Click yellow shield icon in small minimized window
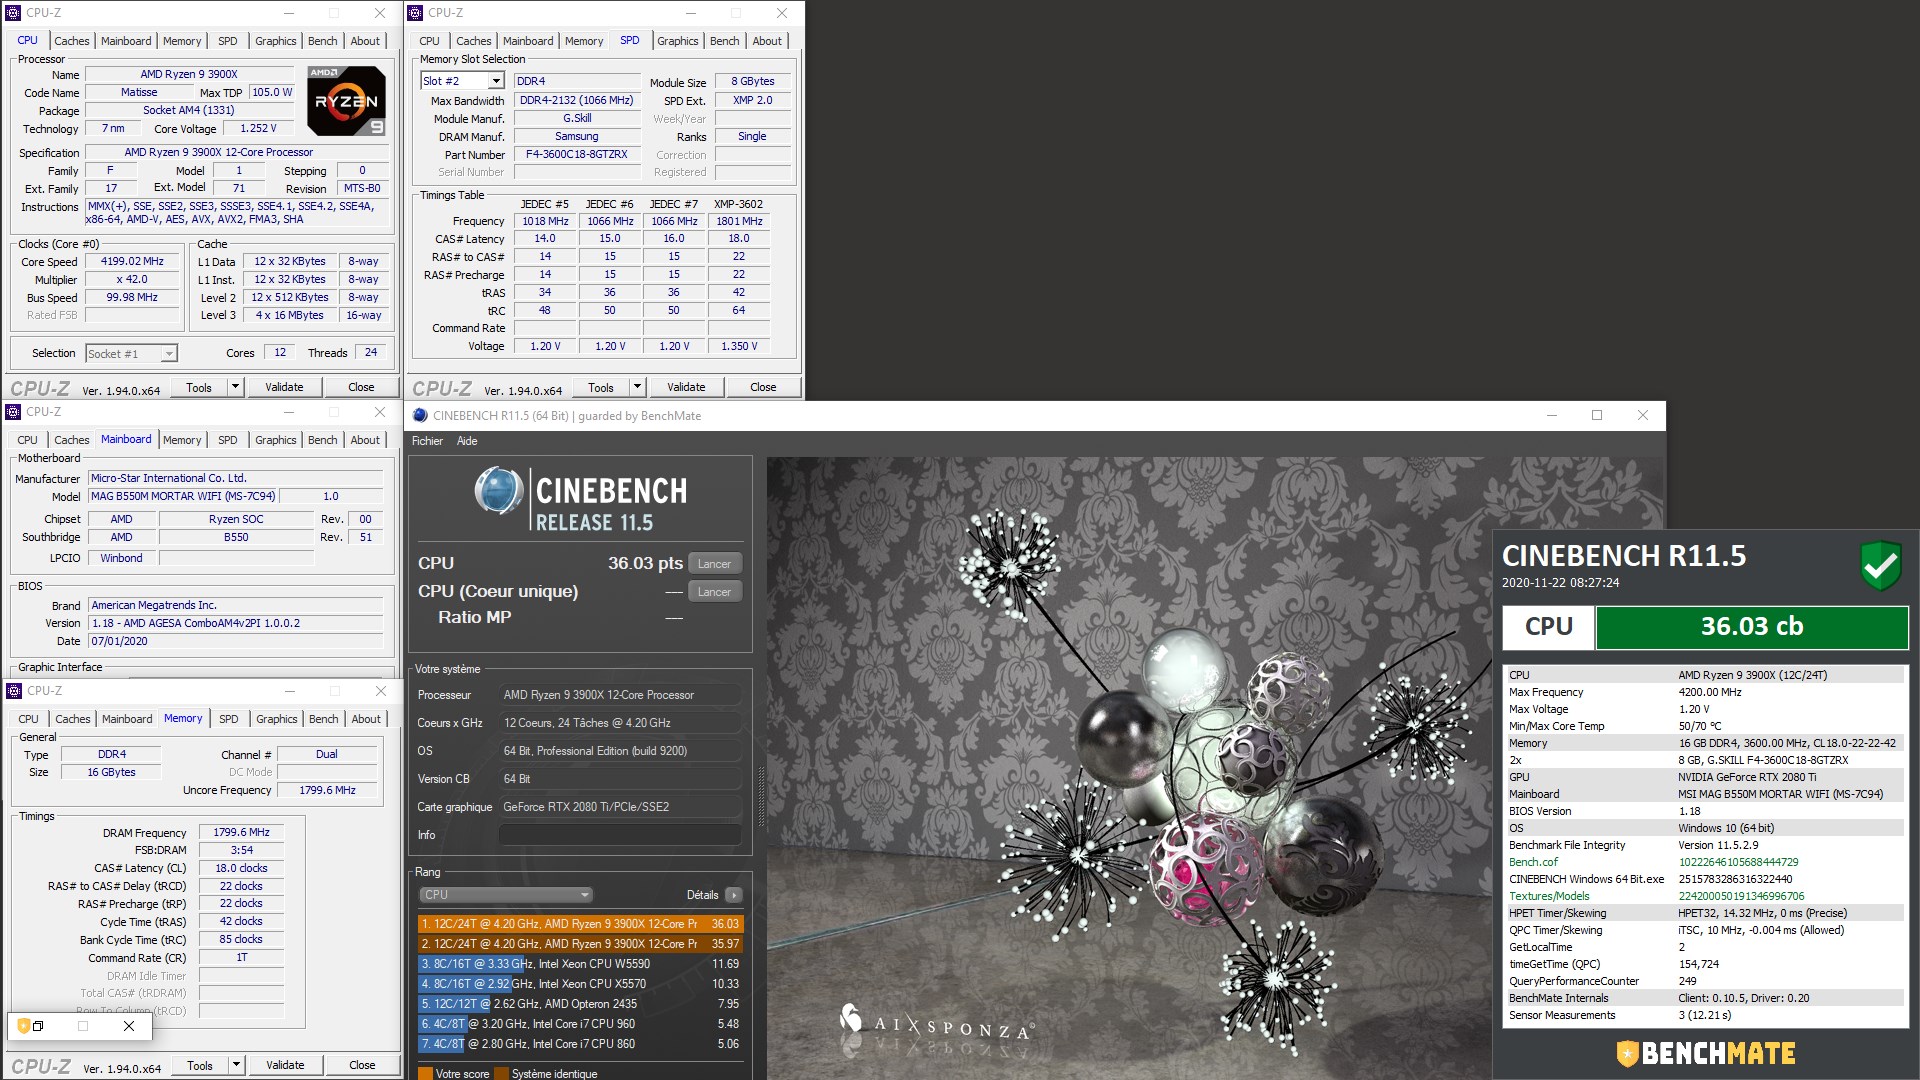 click(24, 1026)
